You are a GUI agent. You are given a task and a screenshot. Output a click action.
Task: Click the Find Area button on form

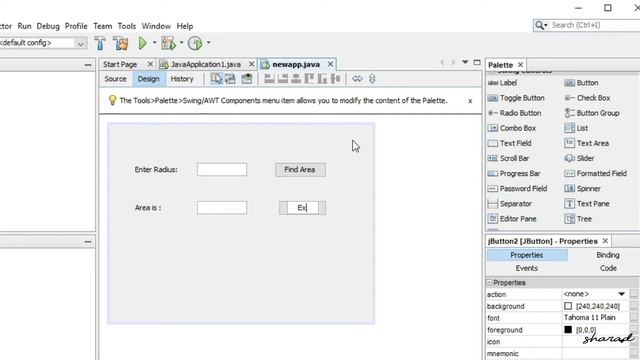(x=300, y=170)
